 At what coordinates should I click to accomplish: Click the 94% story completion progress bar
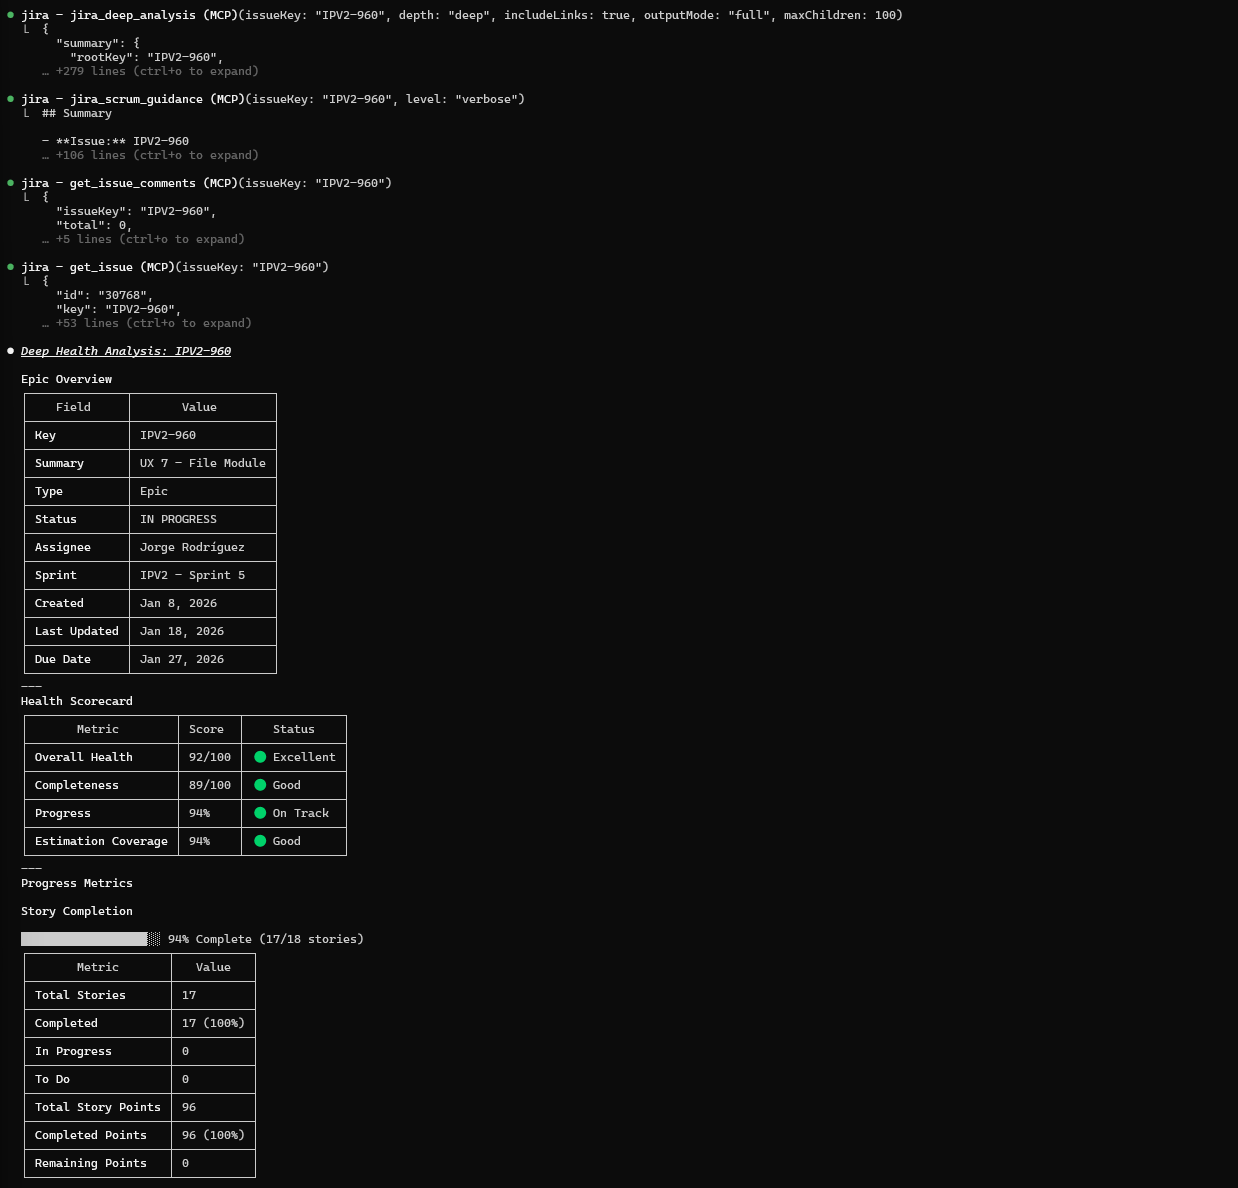pos(90,939)
